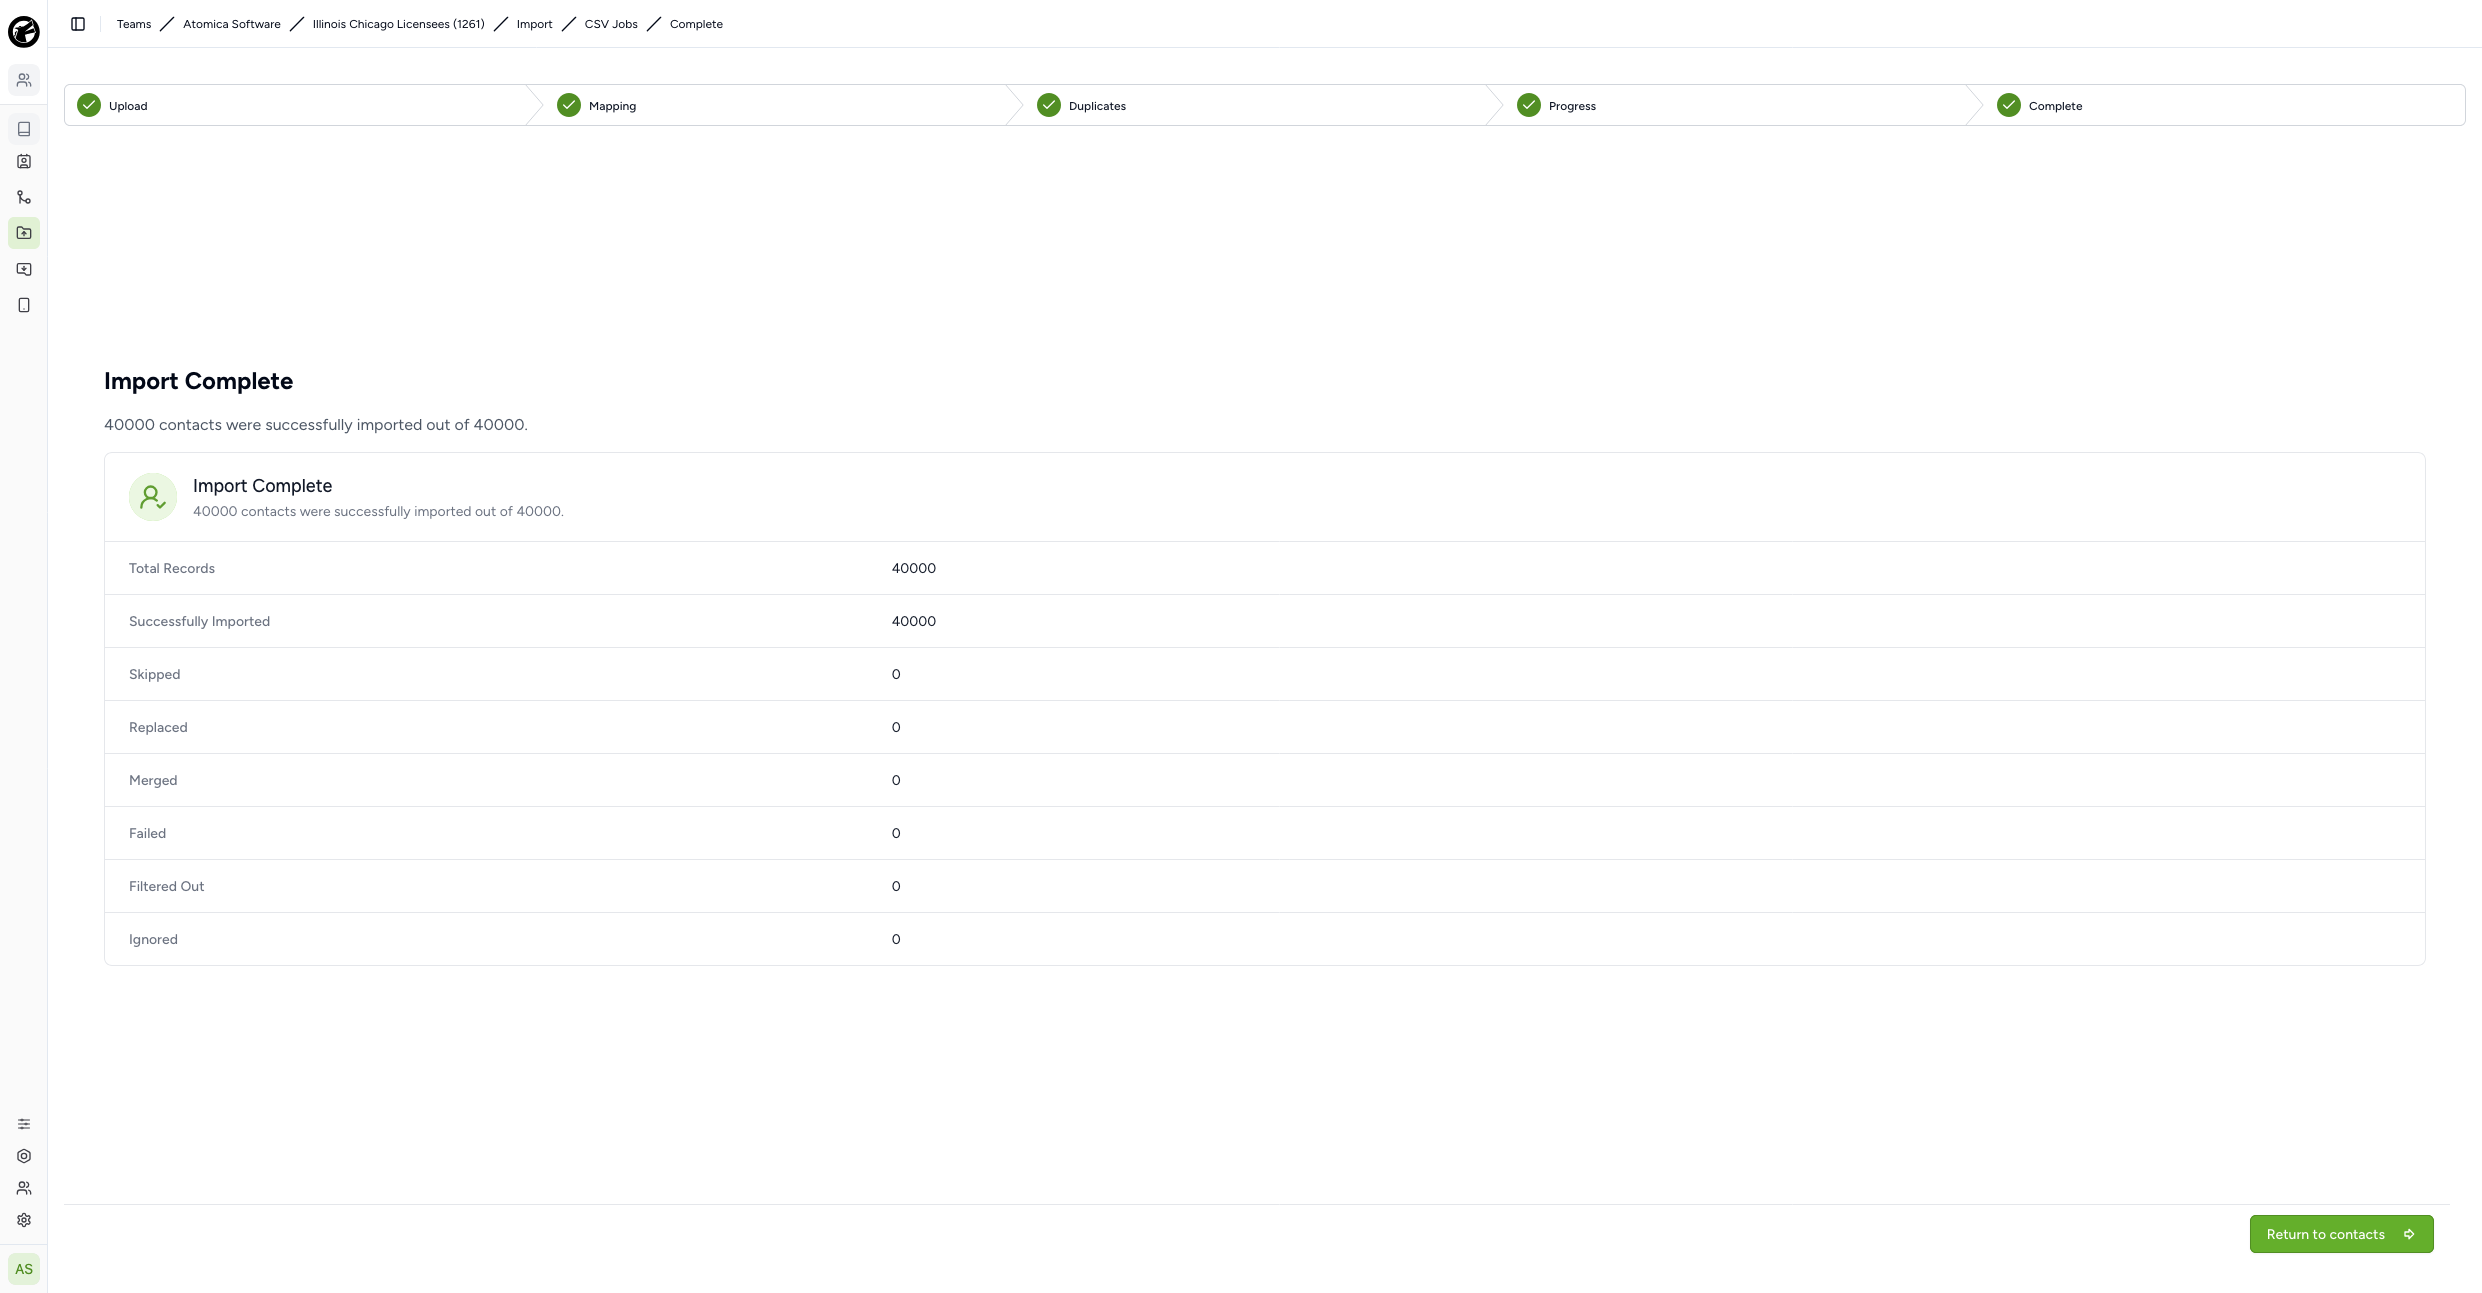Open the sliders icon in the sidebar
The height and width of the screenshot is (1293, 2482).
(24, 1124)
